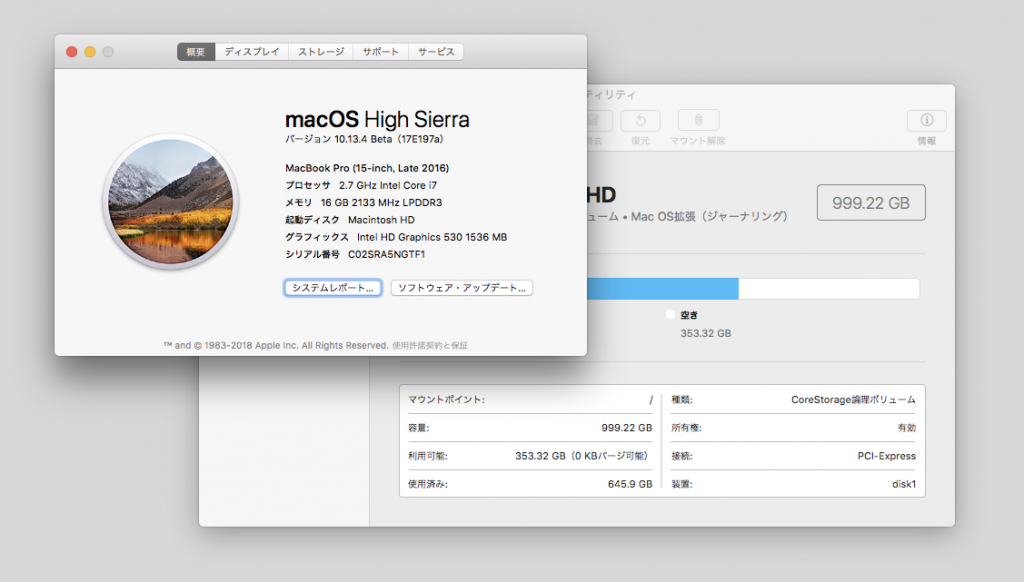Click the マウント解除 unmount icon in Disk Utility
Viewport: 1024px width, 582px height.
[x=698, y=120]
